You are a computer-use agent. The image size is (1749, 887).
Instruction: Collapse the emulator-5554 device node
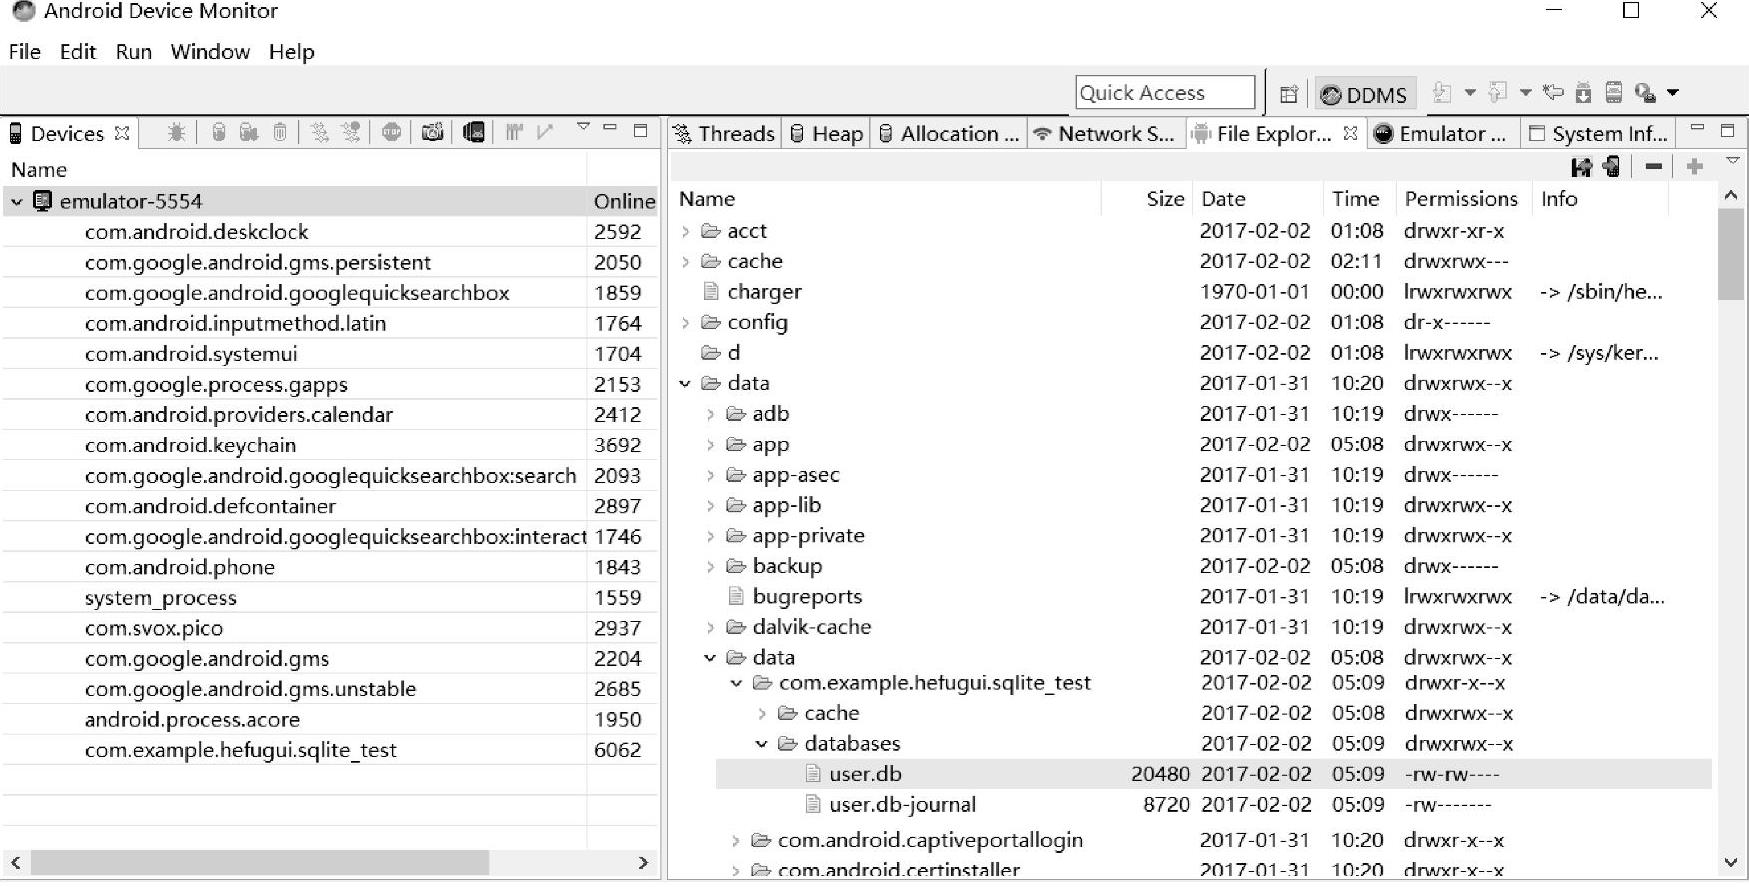17,202
